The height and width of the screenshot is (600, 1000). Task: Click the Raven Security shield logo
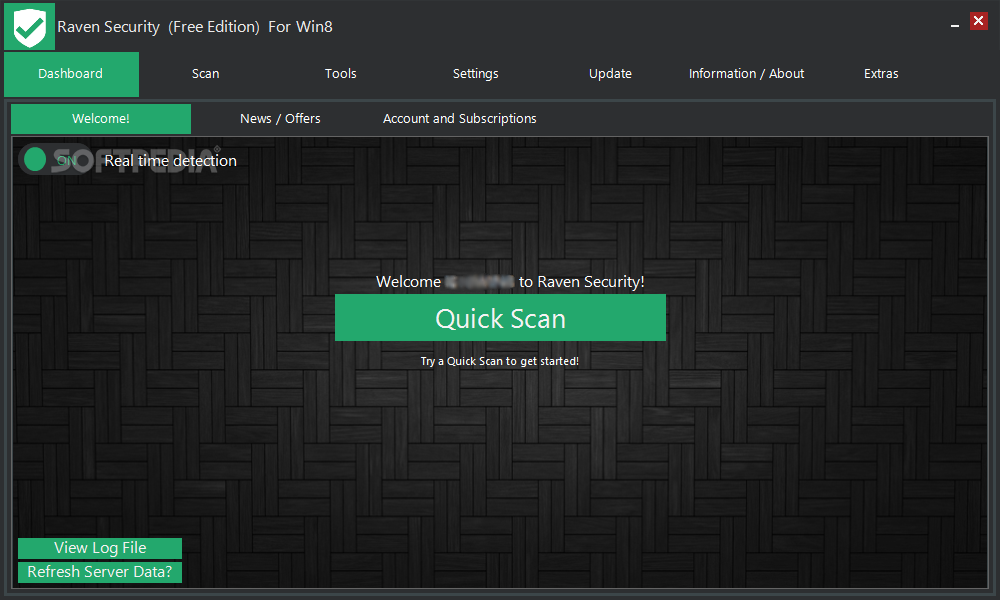(29, 26)
